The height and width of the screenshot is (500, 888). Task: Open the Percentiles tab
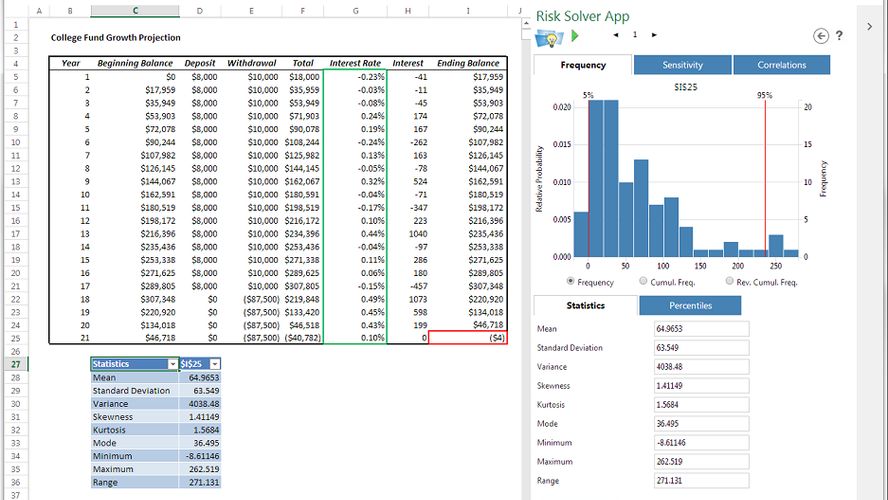pyautogui.click(x=690, y=306)
